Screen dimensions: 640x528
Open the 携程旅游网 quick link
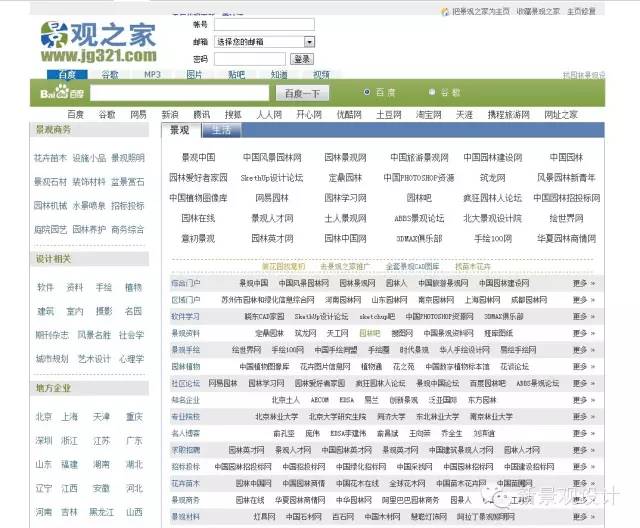(x=509, y=115)
